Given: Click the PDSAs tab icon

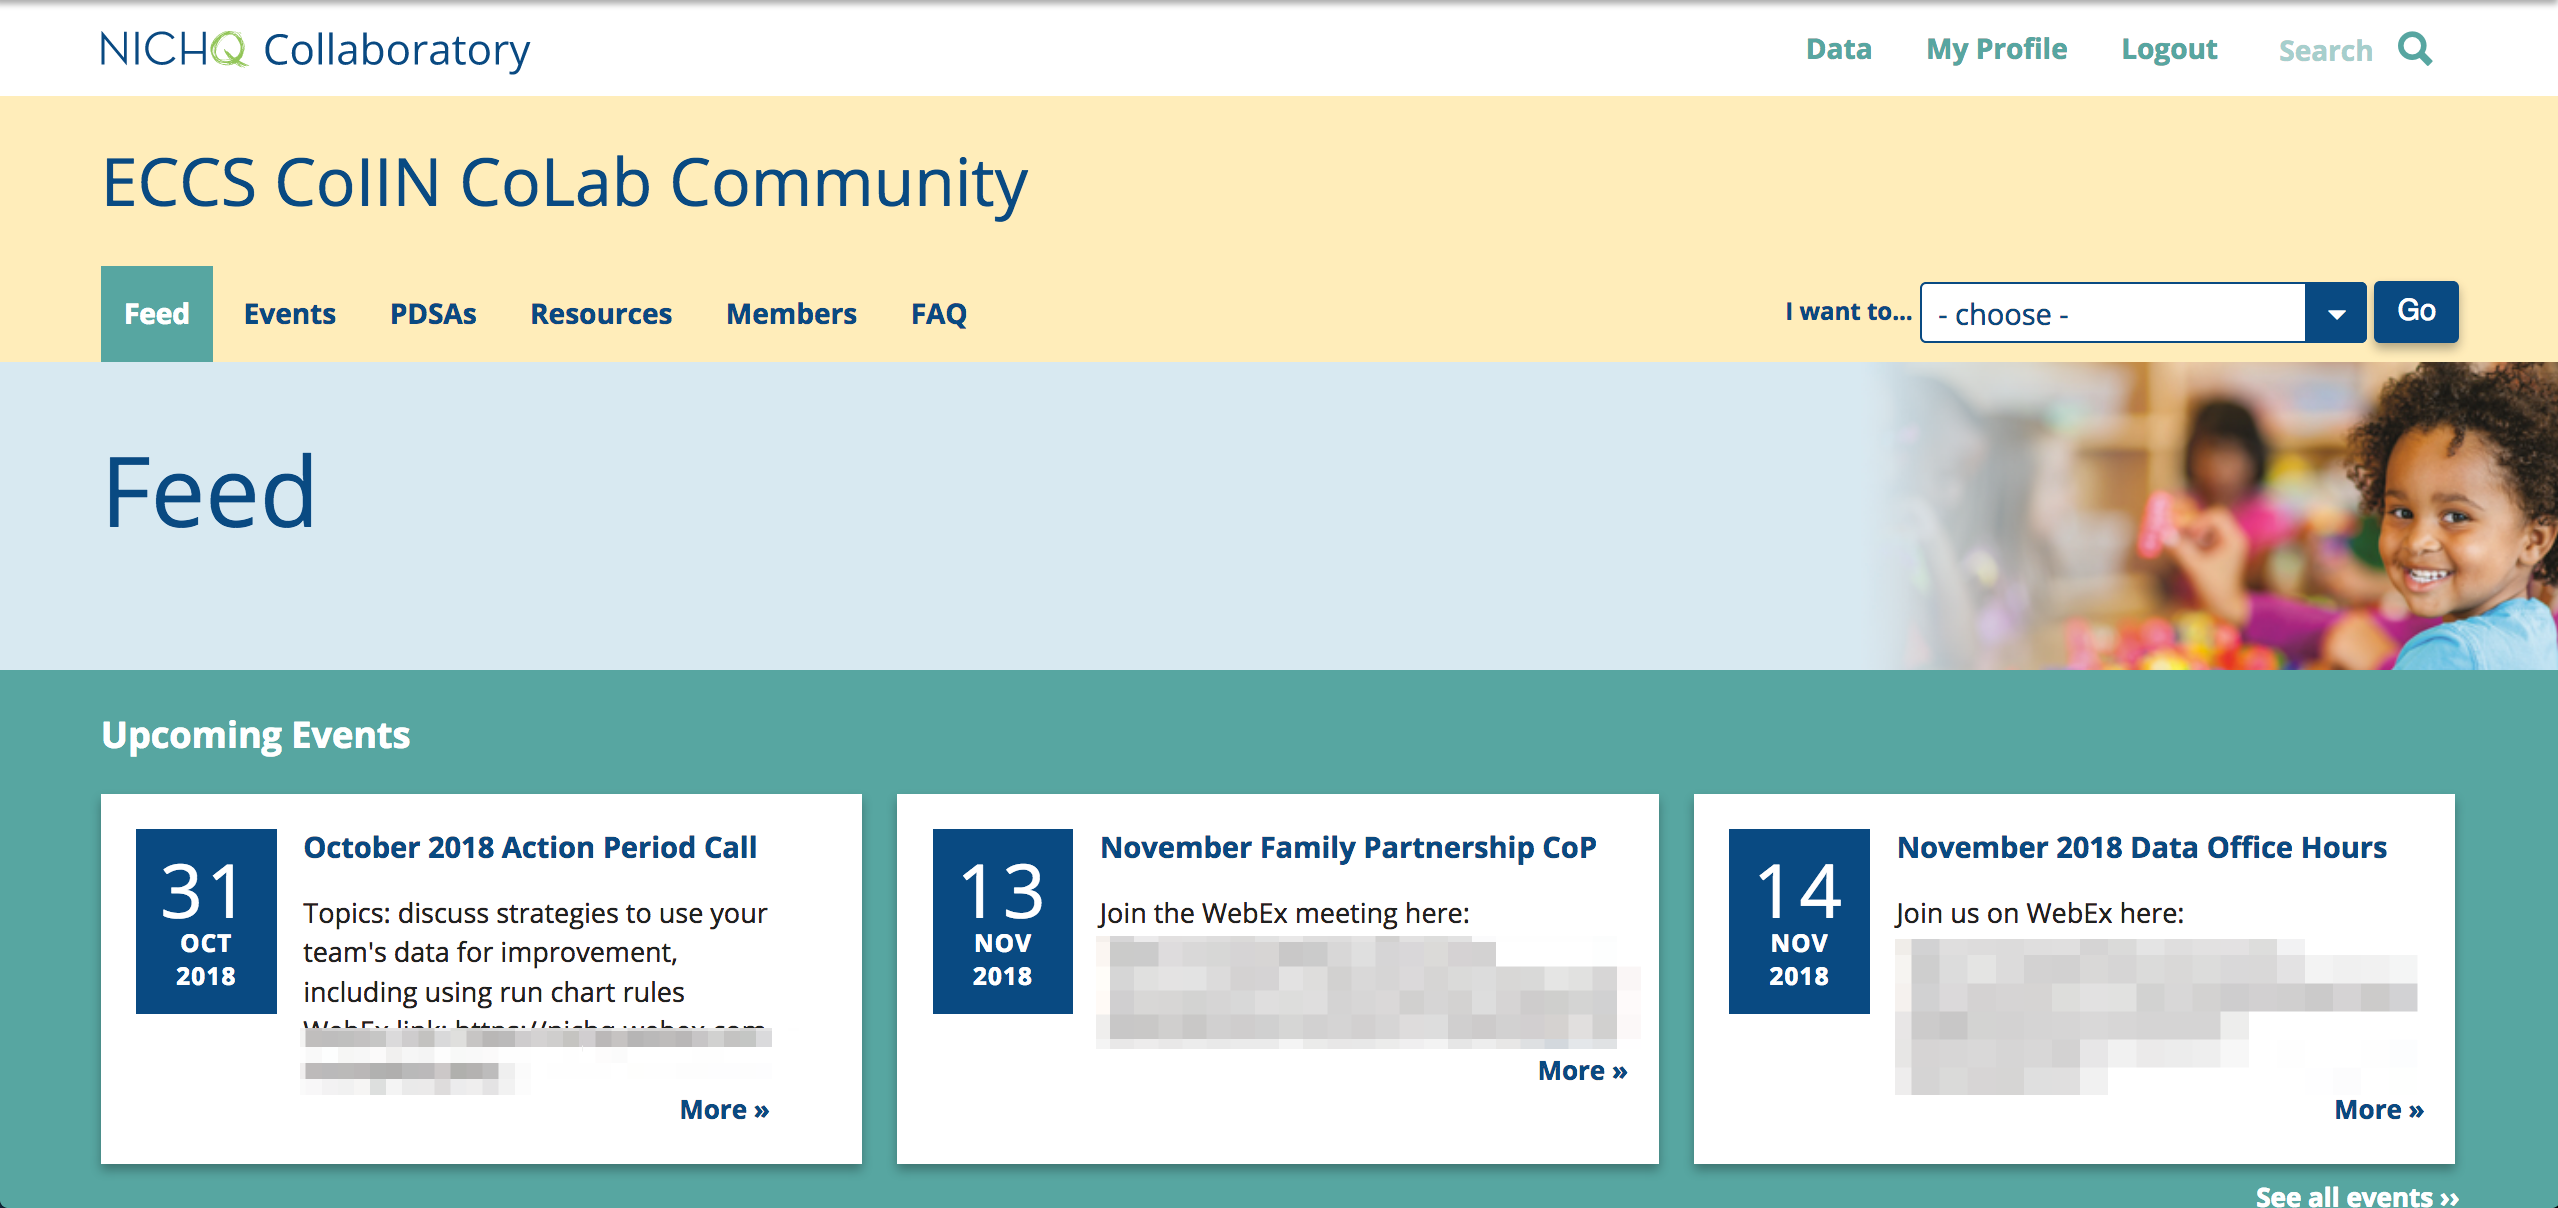Looking at the screenshot, I should pos(432,312).
